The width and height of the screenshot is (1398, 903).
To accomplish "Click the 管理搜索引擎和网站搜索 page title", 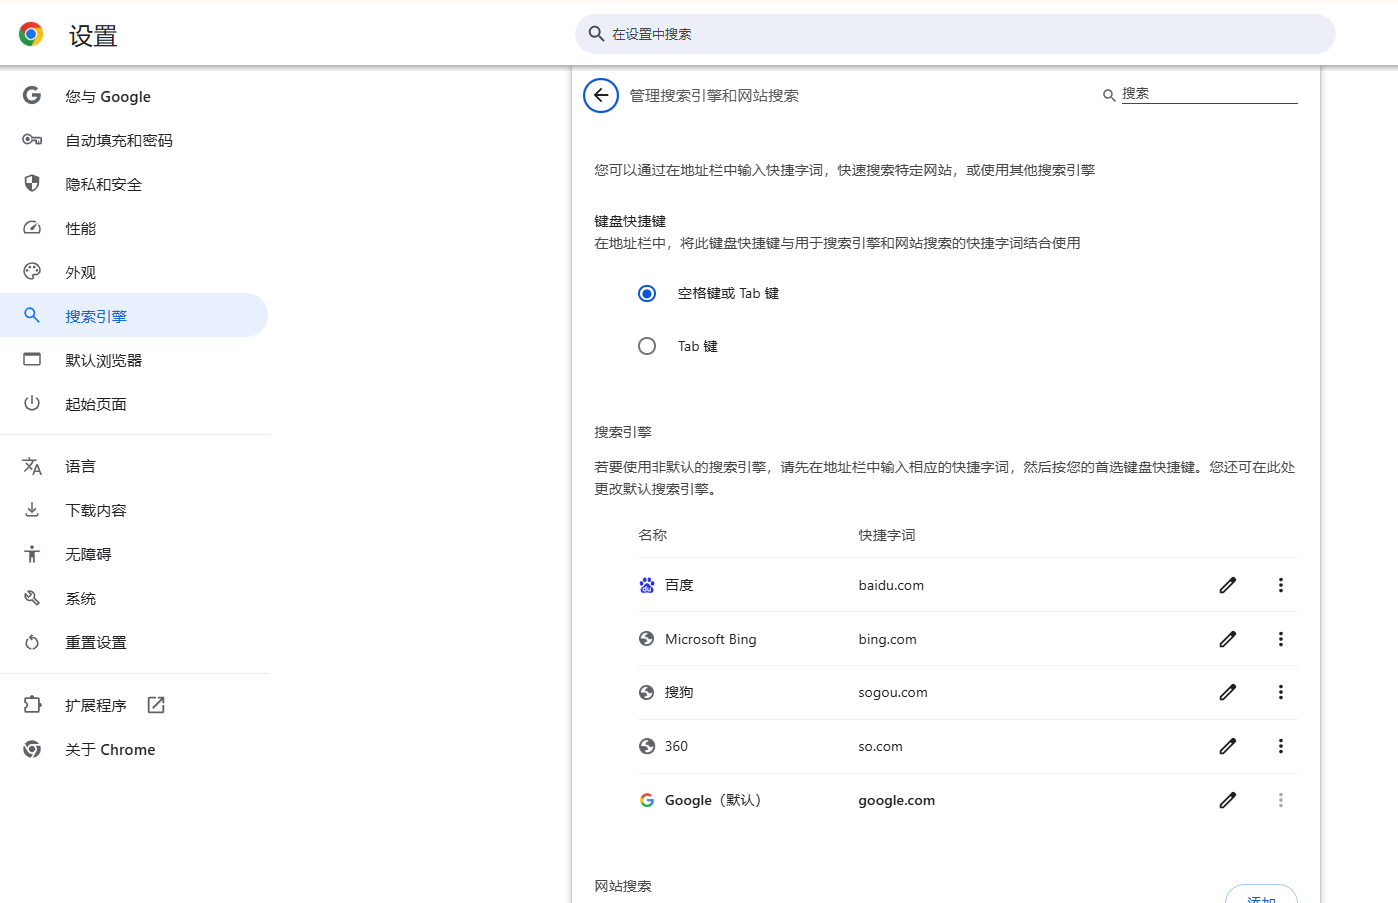I will click(x=714, y=96).
